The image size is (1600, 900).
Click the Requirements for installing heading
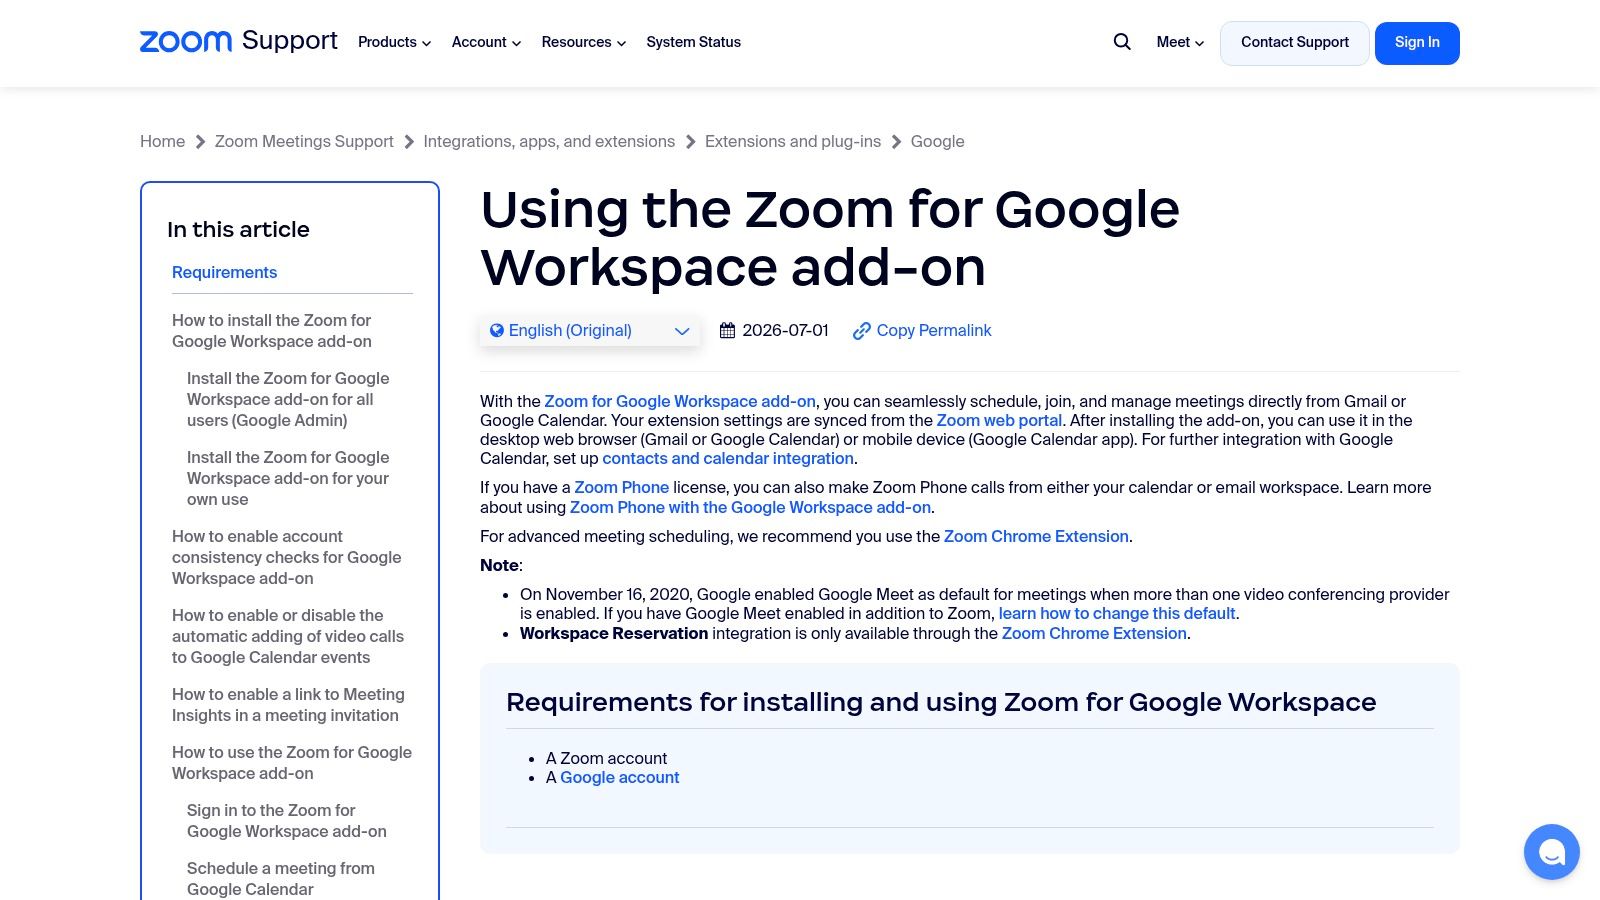[941, 702]
